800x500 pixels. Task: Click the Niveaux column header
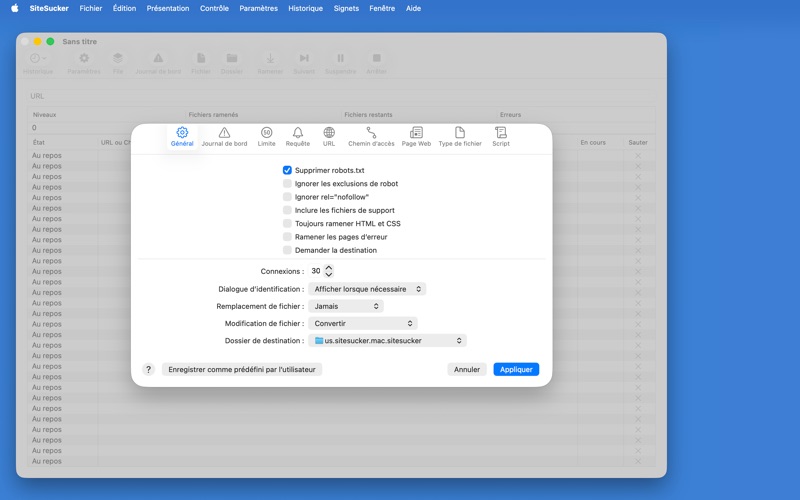[x=44, y=115]
